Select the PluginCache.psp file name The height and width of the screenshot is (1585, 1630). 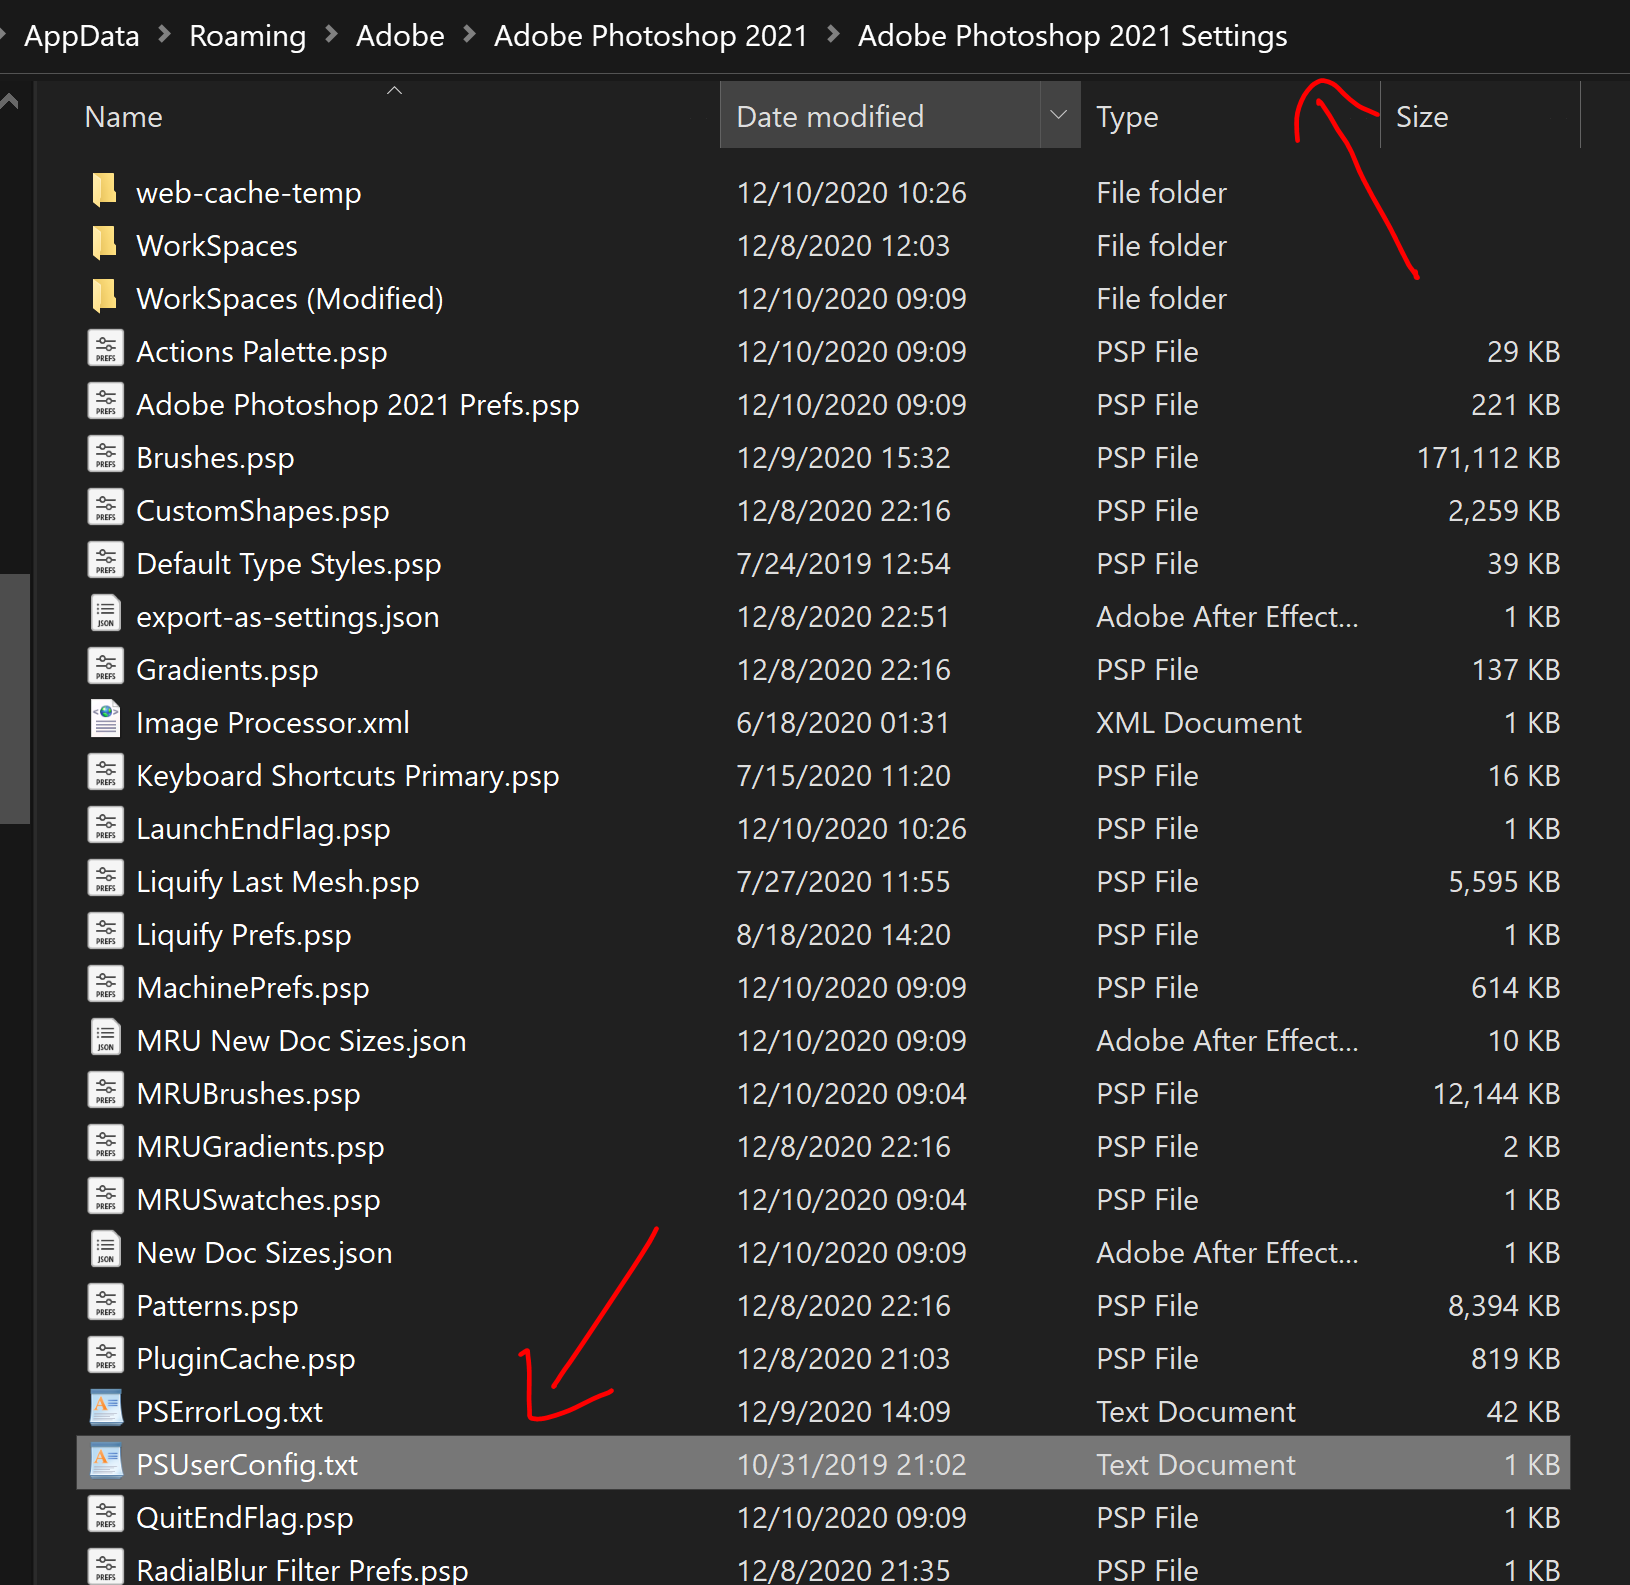pyautogui.click(x=246, y=1358)
